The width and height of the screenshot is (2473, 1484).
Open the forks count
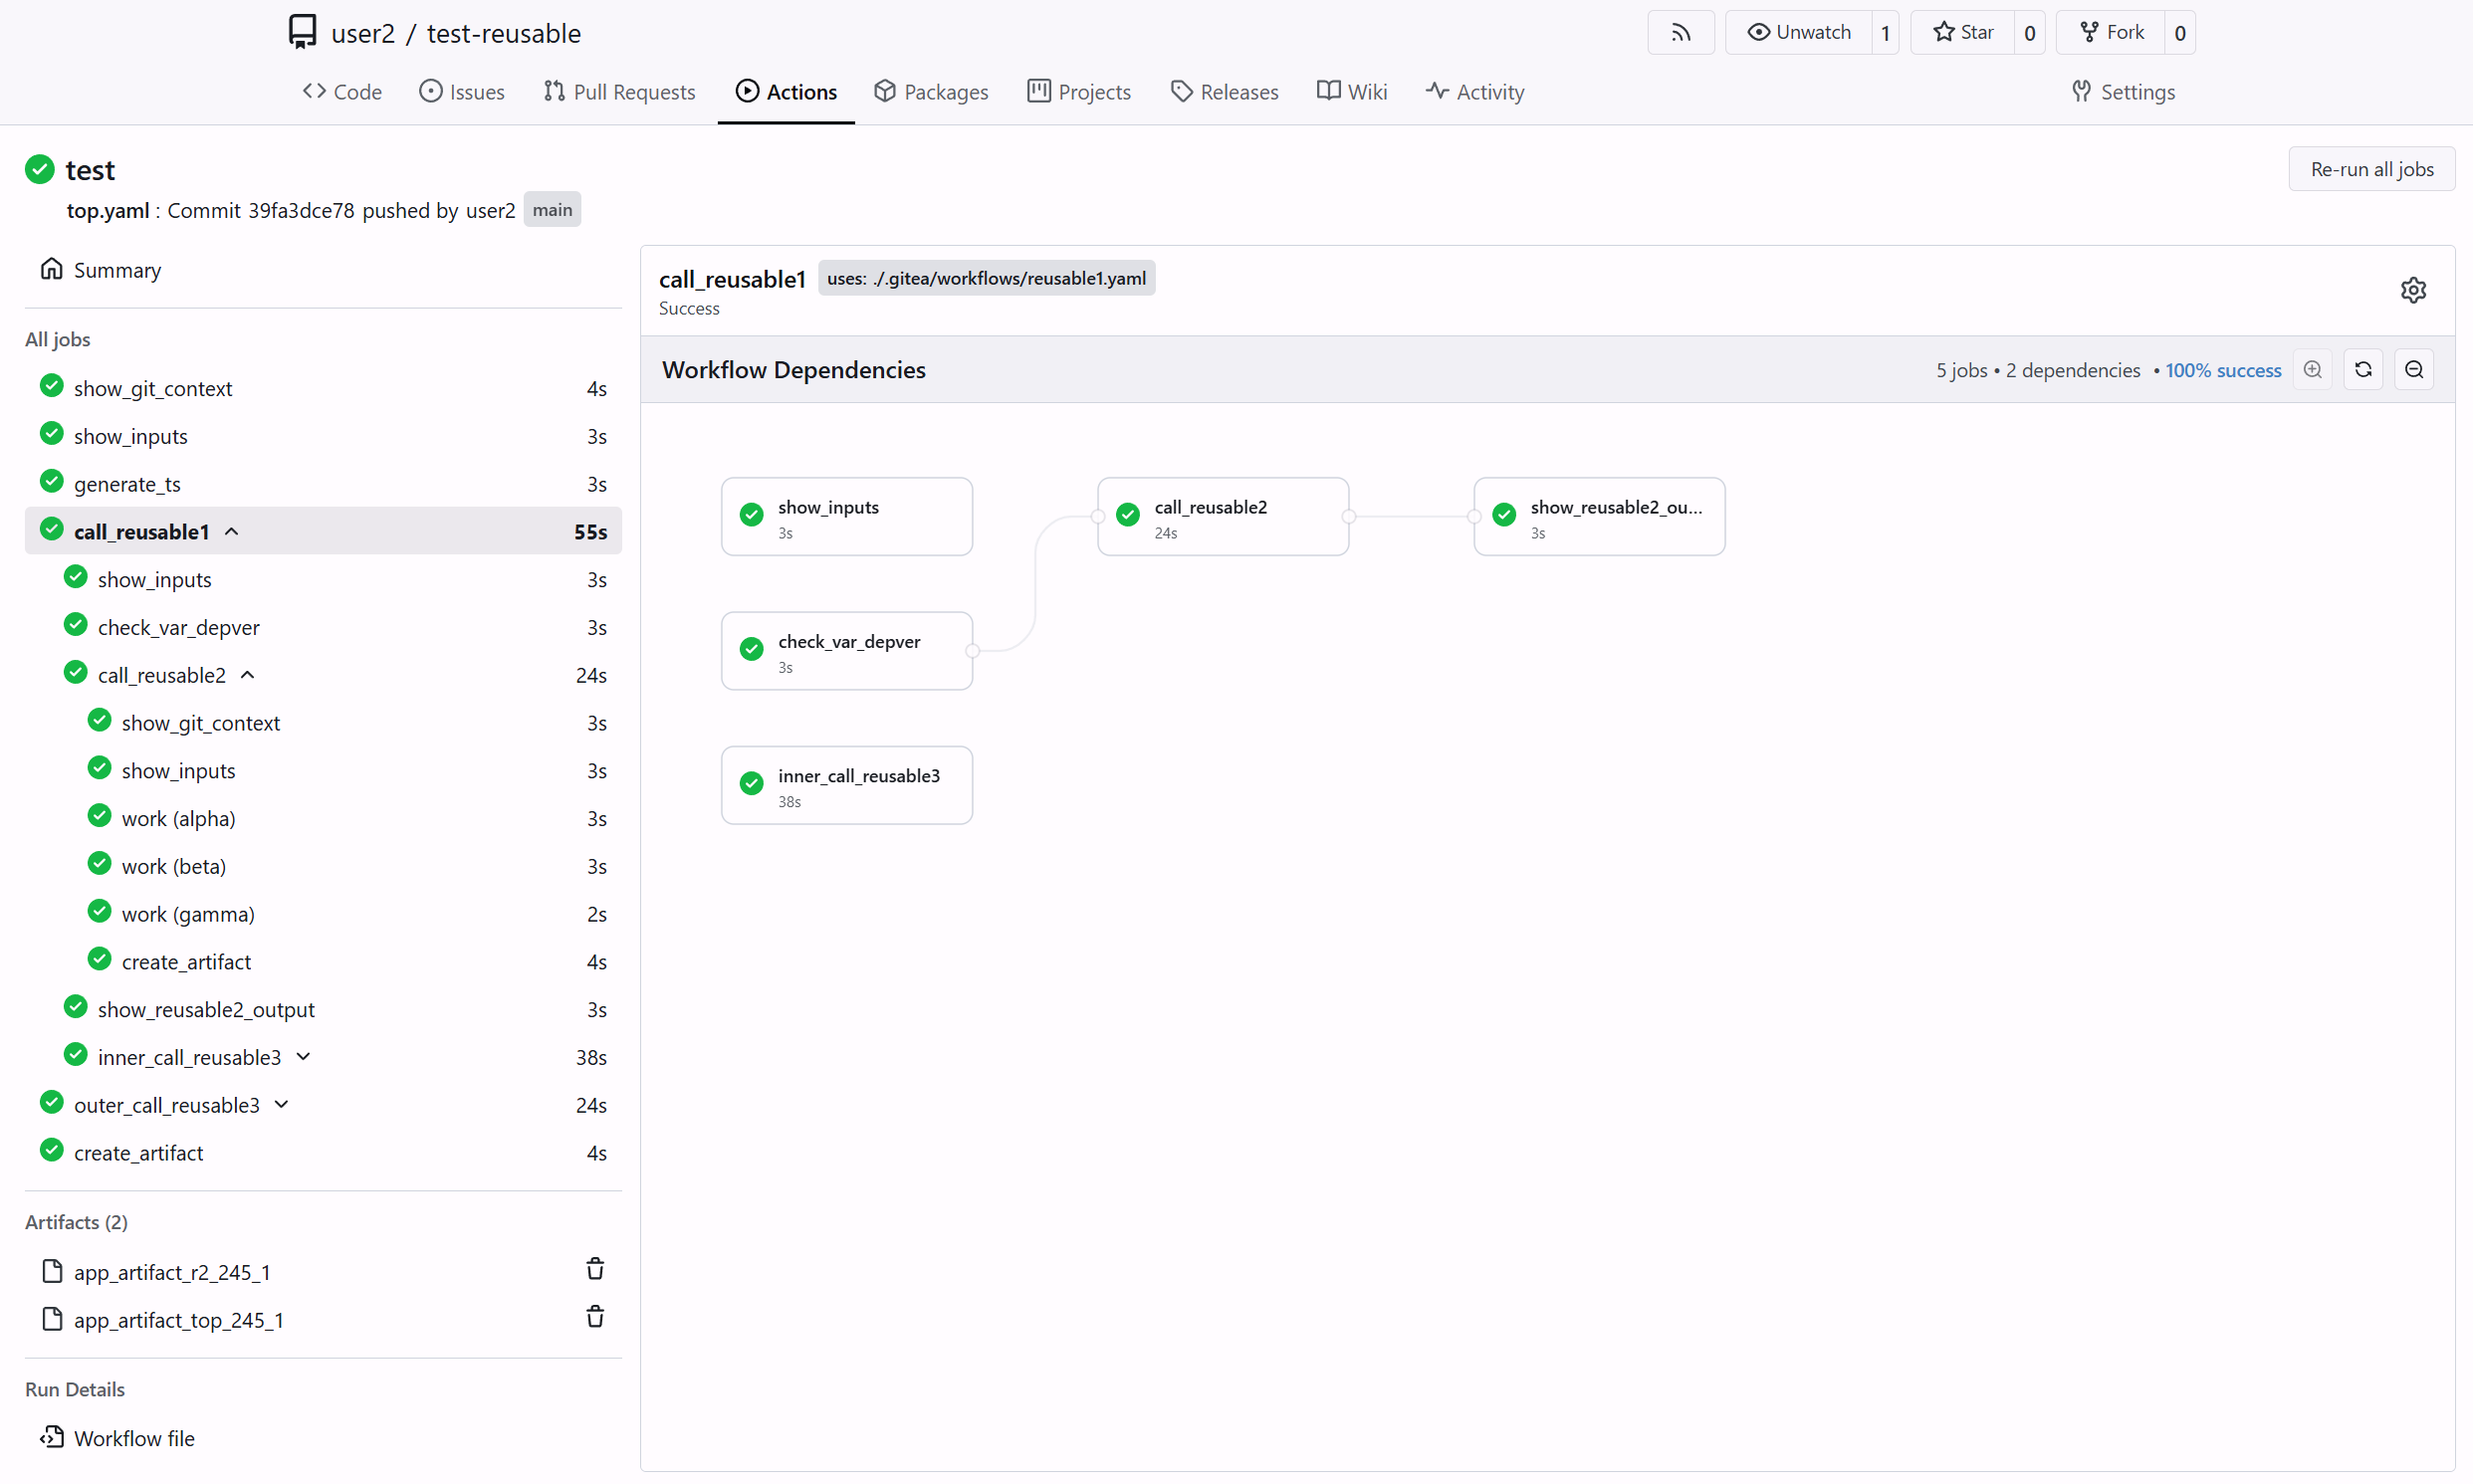pyautogui.click(x=2180, y=33)
